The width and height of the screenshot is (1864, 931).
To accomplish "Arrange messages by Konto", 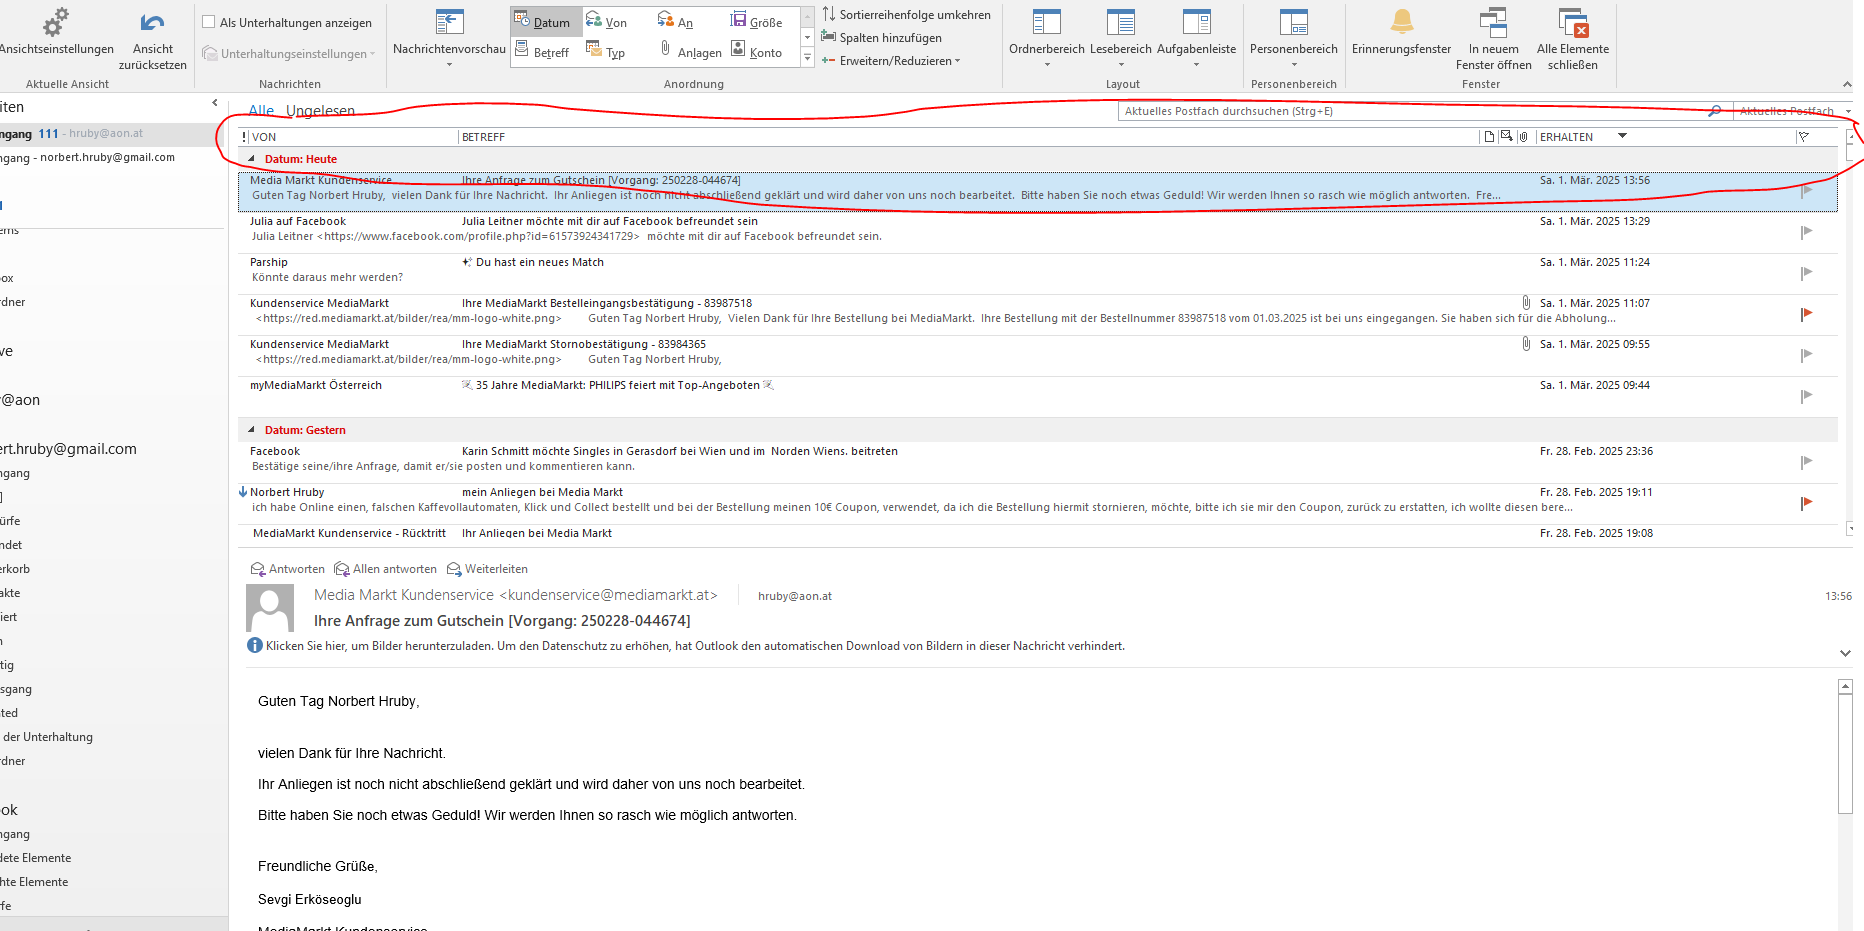I will click(758, 51).
